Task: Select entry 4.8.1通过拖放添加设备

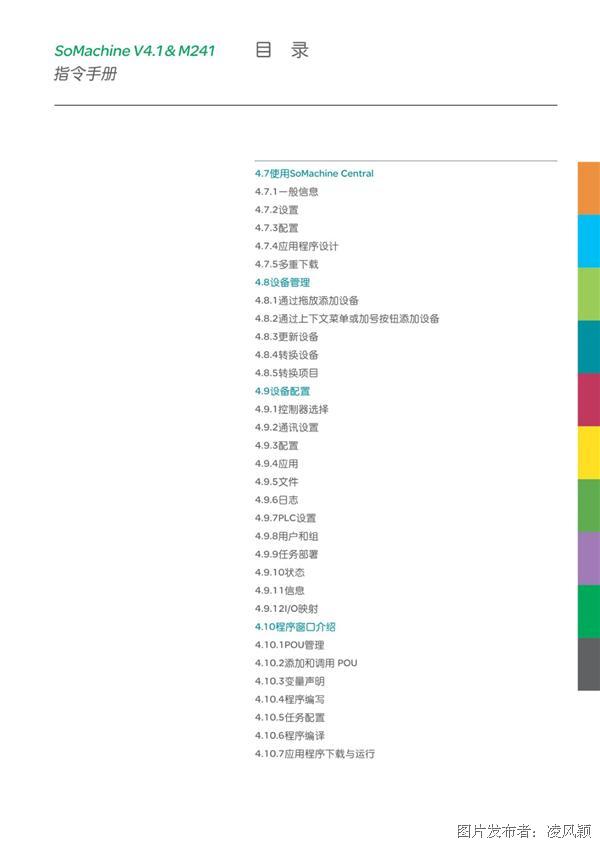Action: 307,300
